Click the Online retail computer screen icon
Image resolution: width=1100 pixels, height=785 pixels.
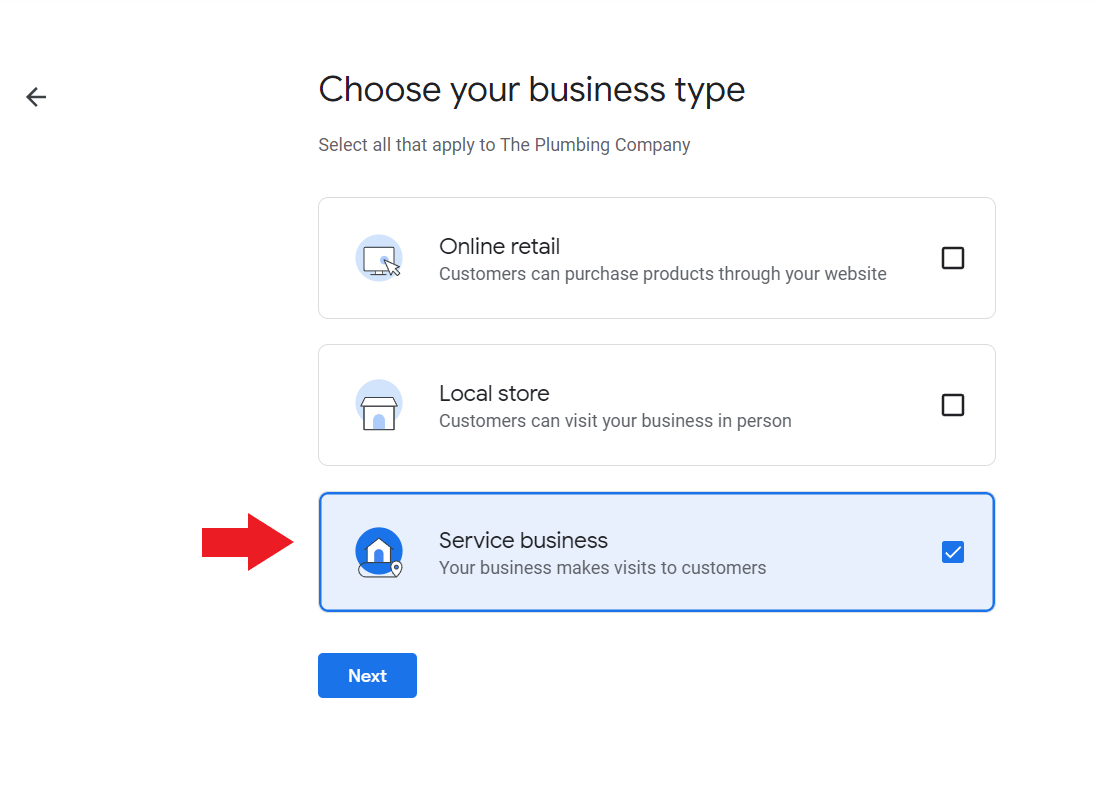pos(380,258)
